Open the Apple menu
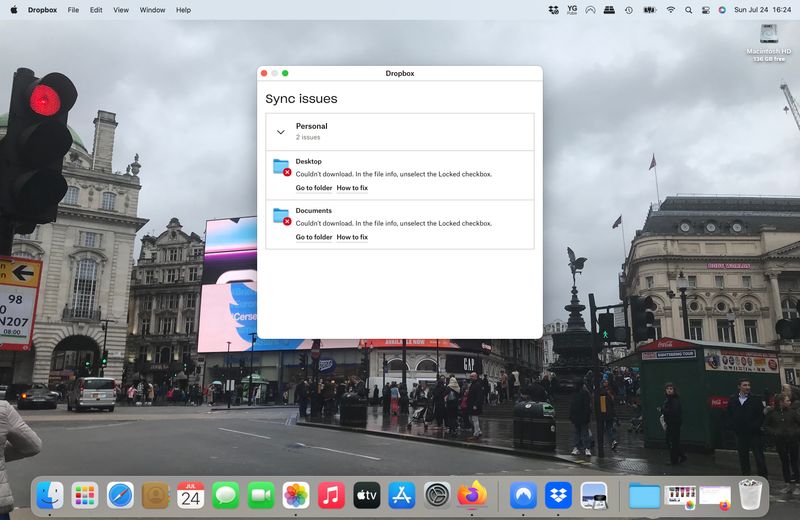 (x=13, y=10)
